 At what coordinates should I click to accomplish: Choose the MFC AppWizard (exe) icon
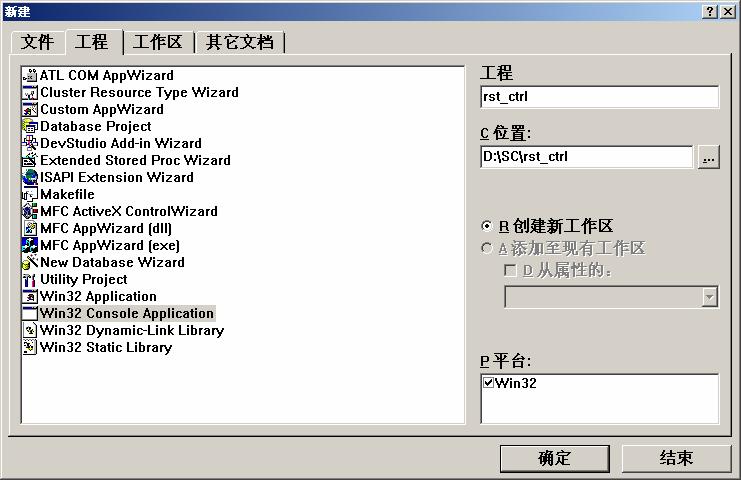point(30,245)
